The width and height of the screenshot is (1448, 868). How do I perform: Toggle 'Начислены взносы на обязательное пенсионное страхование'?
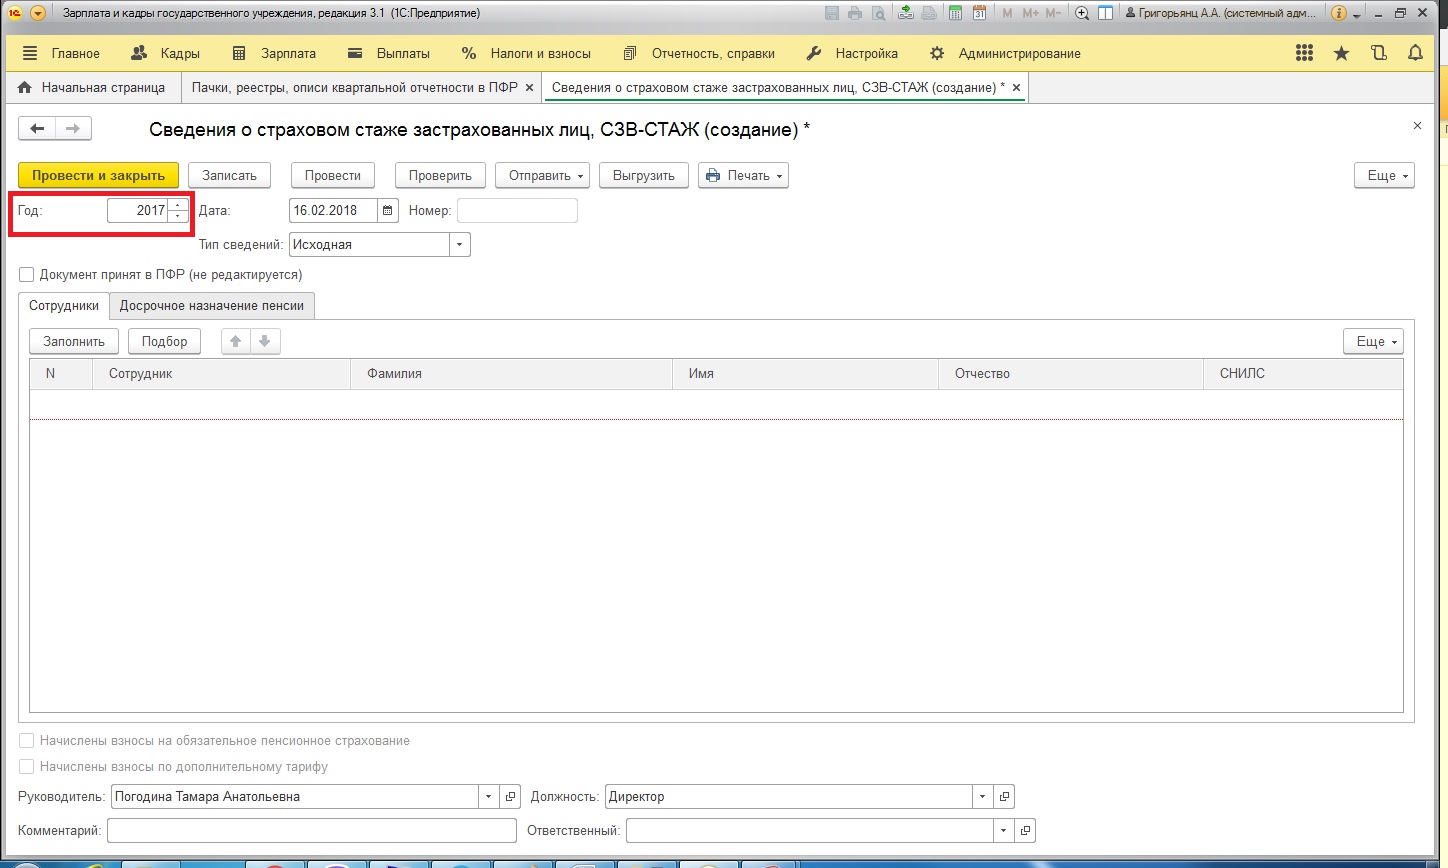[x=27, y=741]
